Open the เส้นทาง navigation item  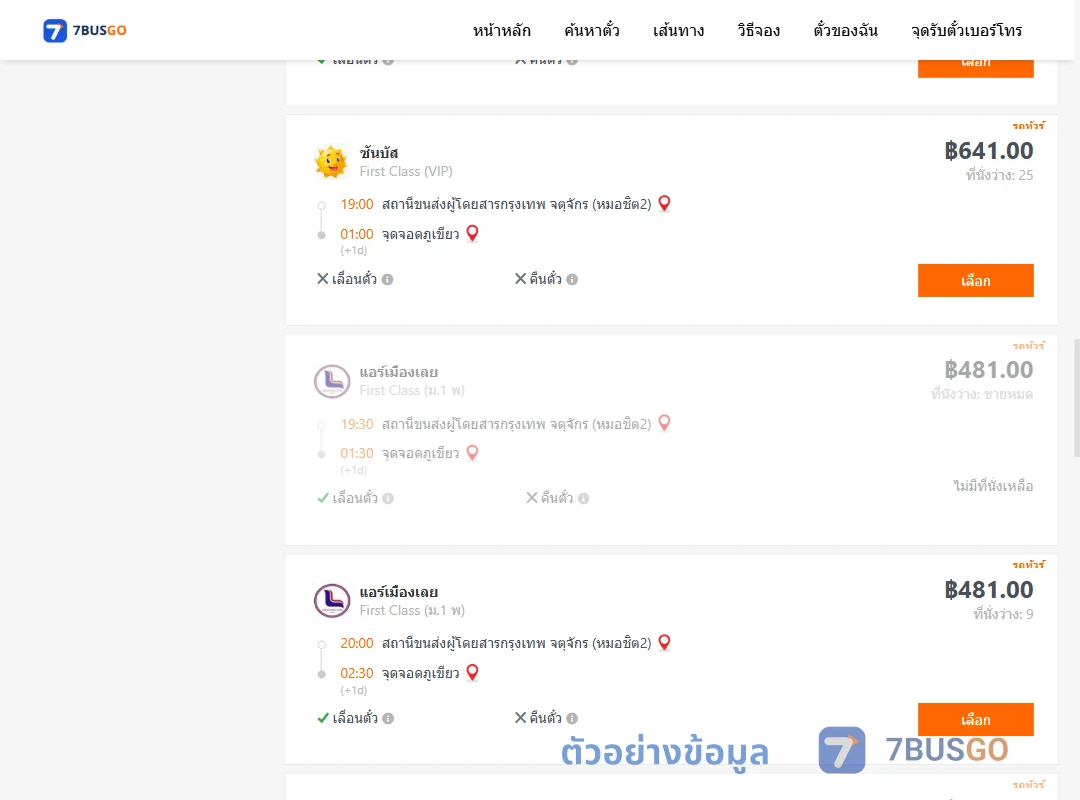(x=678, y=31)
